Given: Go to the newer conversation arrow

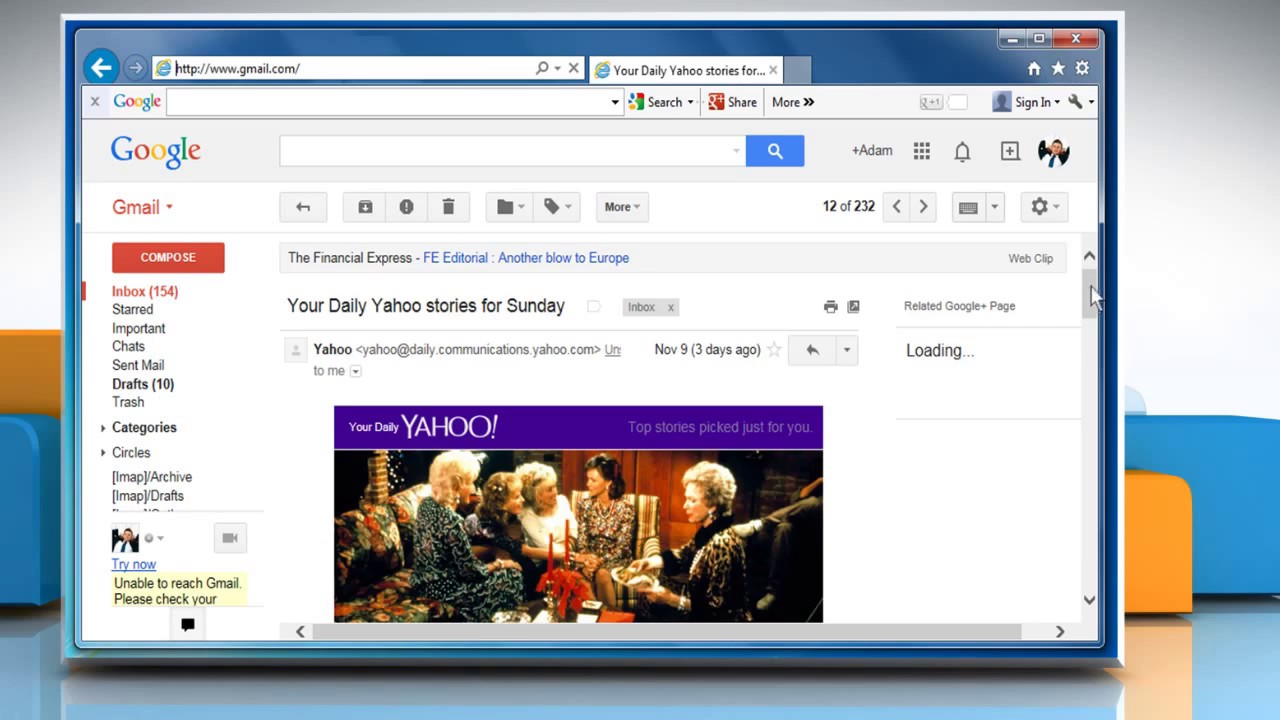Looking at the screenshot, I should point(896,207).
